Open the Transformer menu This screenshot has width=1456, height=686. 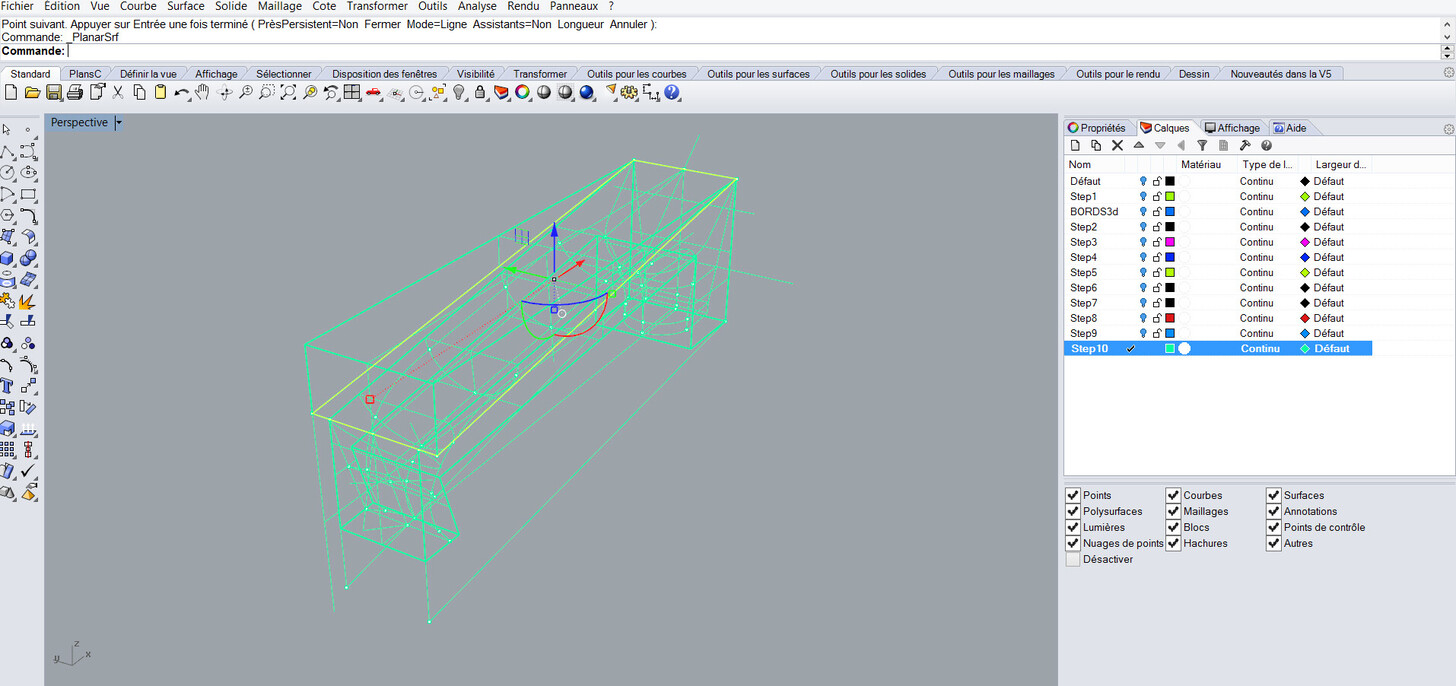pos(377,6)
